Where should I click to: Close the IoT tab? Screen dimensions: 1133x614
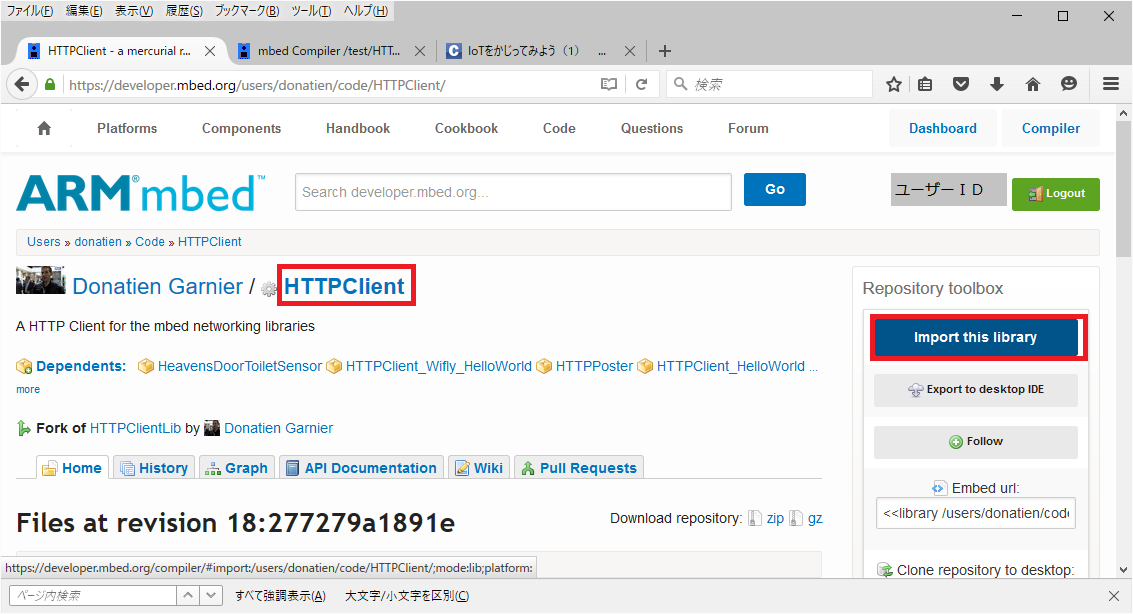(x=630, y=51)
